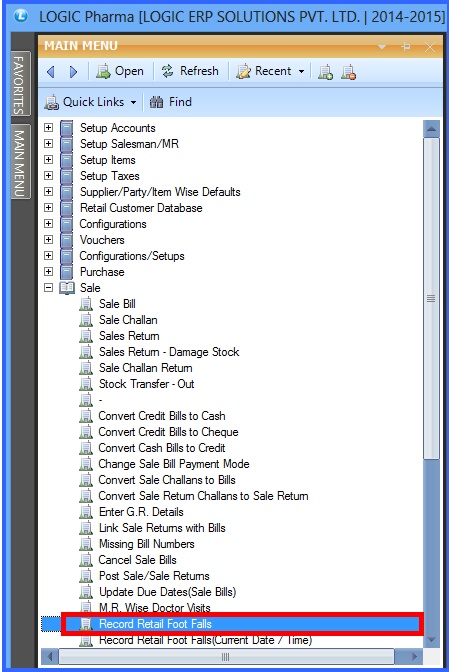Click the LOGIC Pharma application logo icon
The height and width of the screenshot is (672, 449).
coord(20,16)
